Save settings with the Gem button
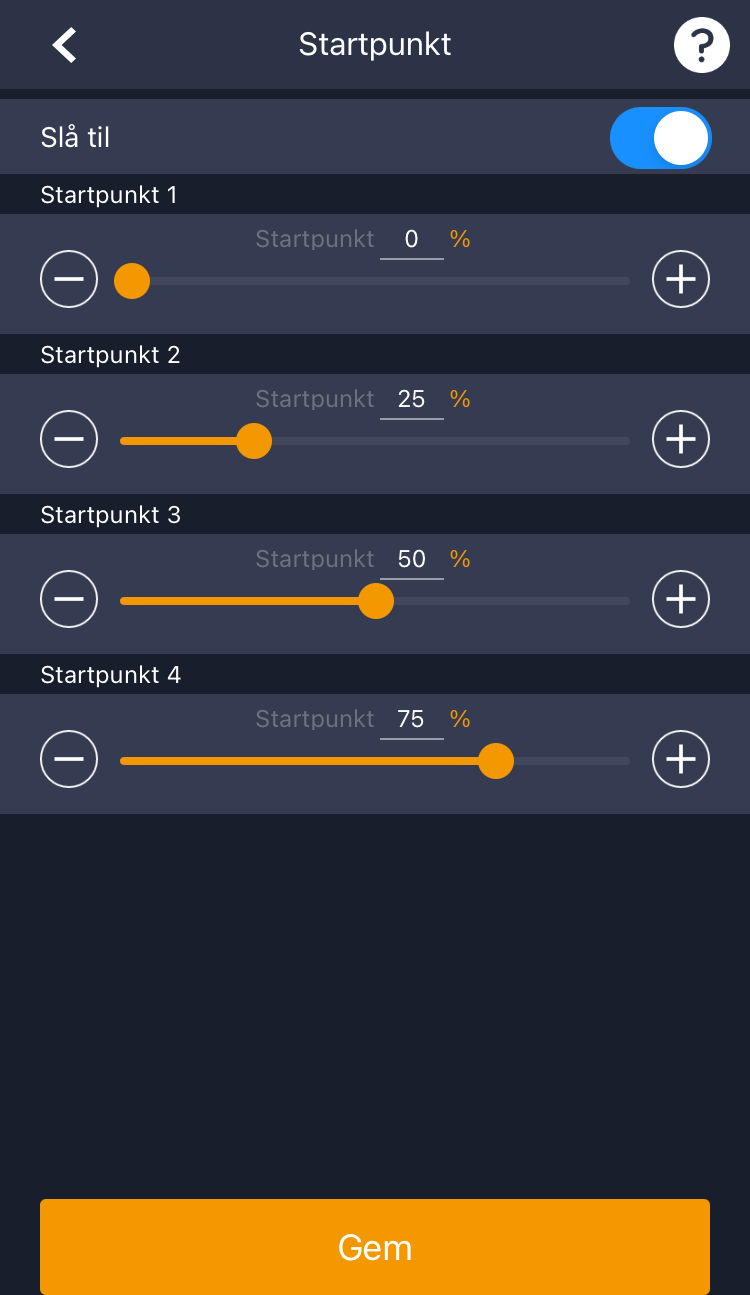This screenshot has width=750, height=1295. point(375,1247)
